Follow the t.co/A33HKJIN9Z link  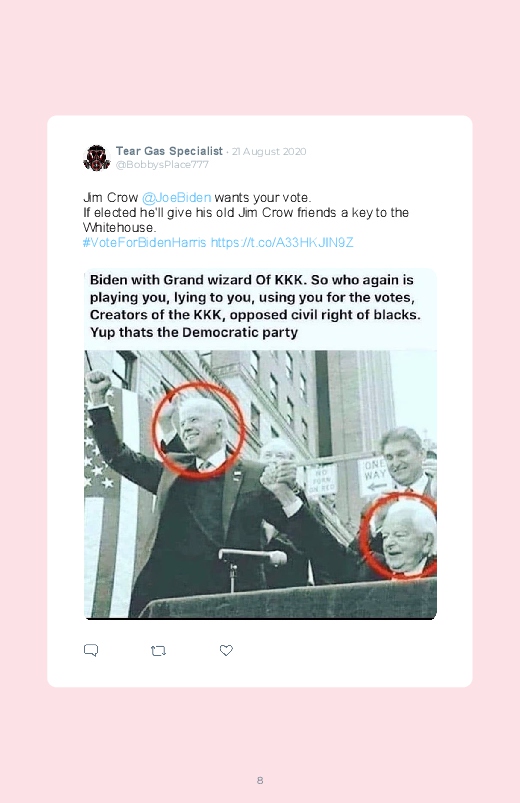coord(282,242)
